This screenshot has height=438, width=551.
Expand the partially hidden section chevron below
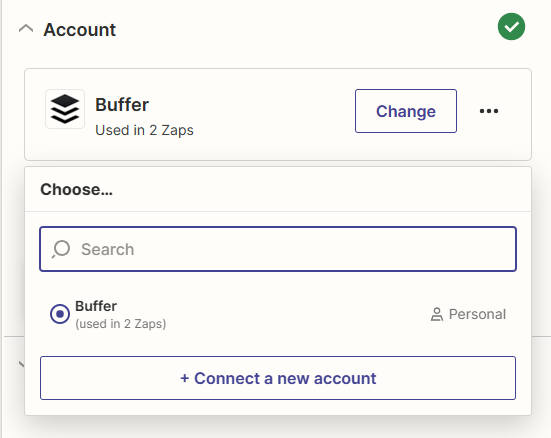(21, 364)
